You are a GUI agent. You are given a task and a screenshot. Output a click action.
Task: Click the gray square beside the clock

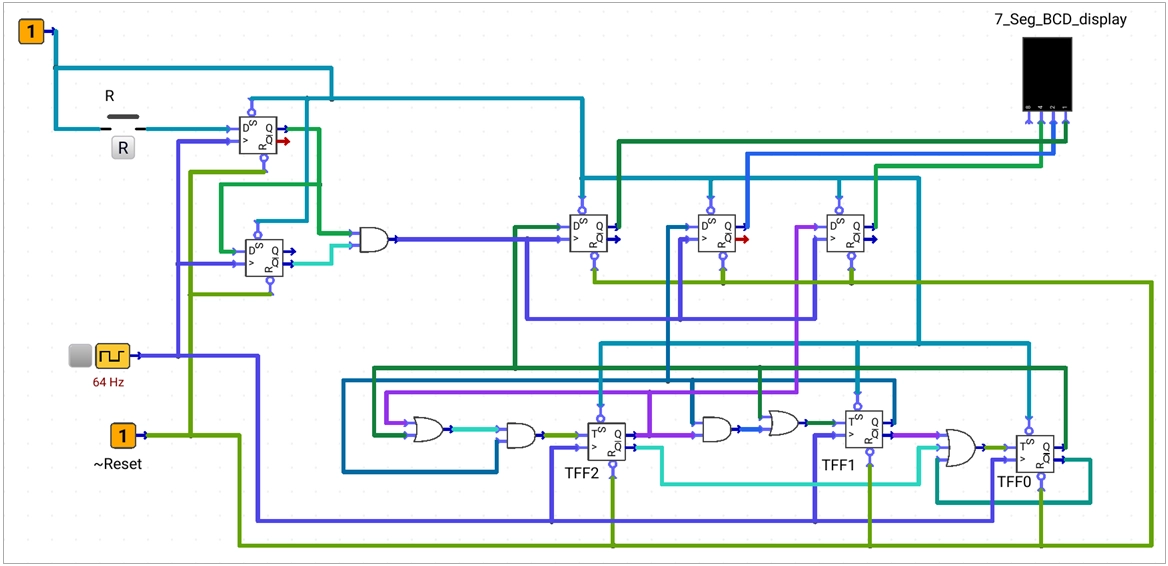(x=79, y=356)
